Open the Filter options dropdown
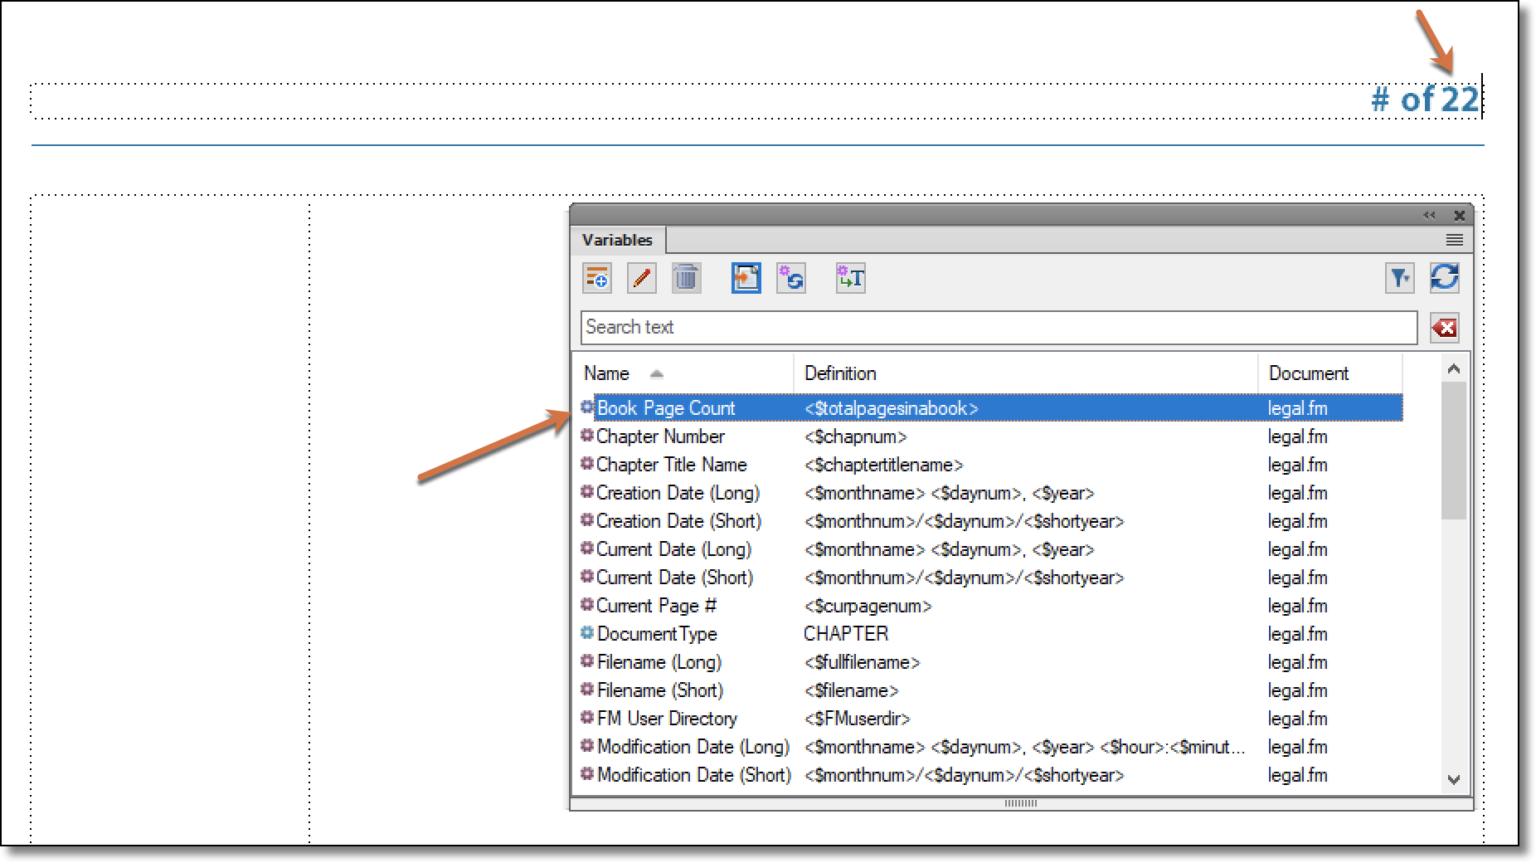Screen dimensions: 1536x863 pos(1400,278)
